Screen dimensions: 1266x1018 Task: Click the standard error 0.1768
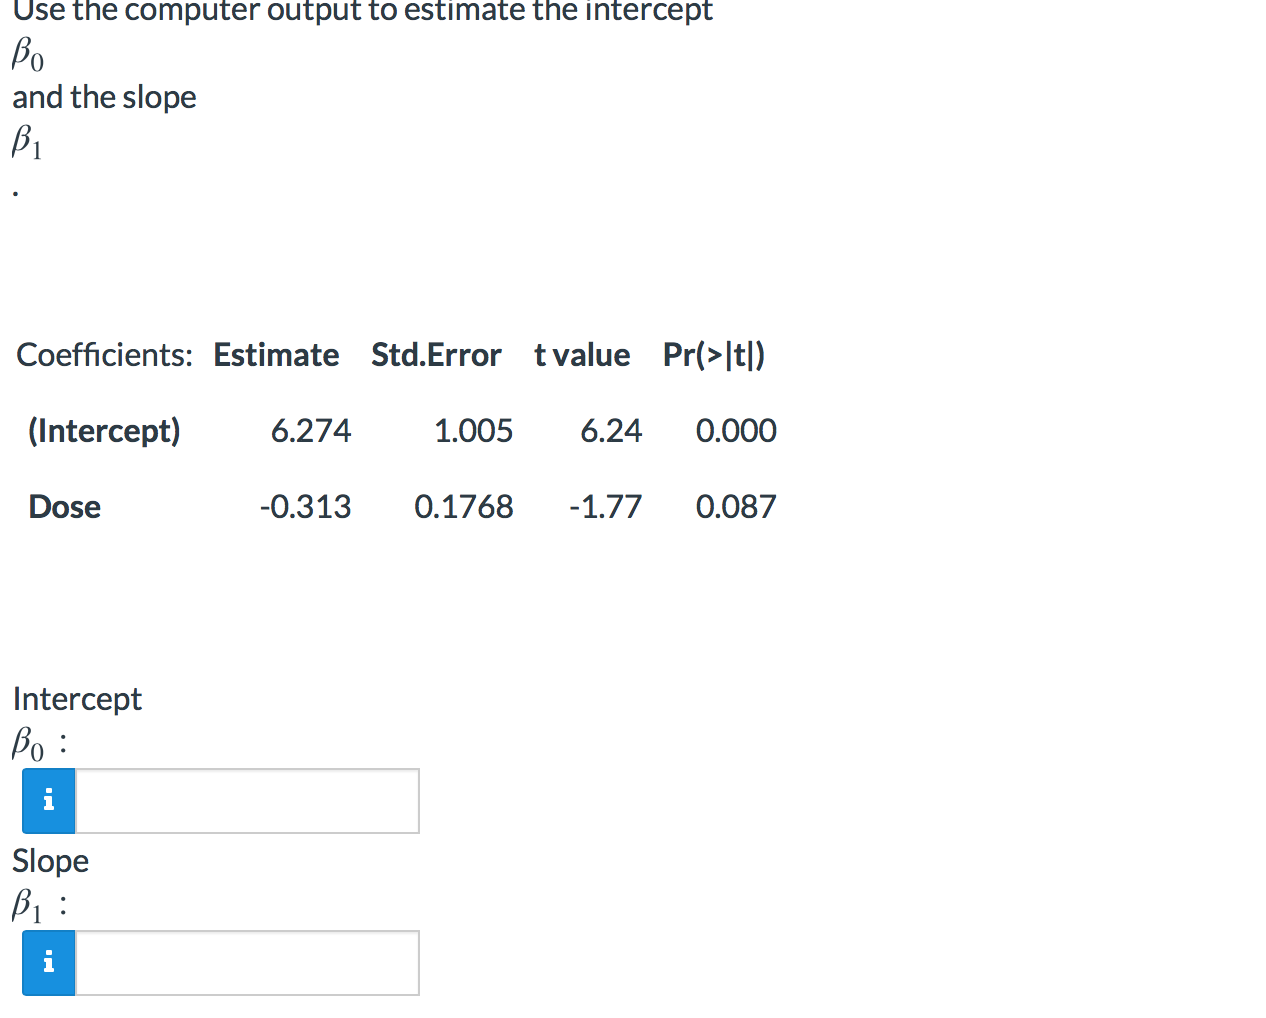[464, 507]
